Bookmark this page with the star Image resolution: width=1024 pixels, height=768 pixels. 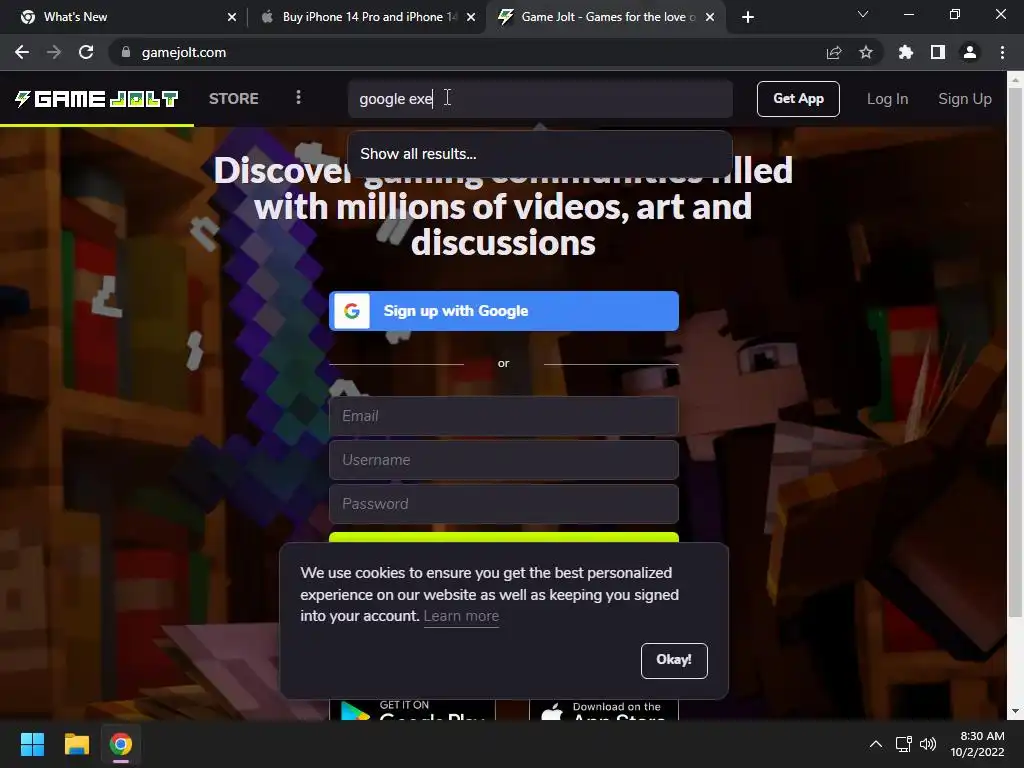point(866,52)
